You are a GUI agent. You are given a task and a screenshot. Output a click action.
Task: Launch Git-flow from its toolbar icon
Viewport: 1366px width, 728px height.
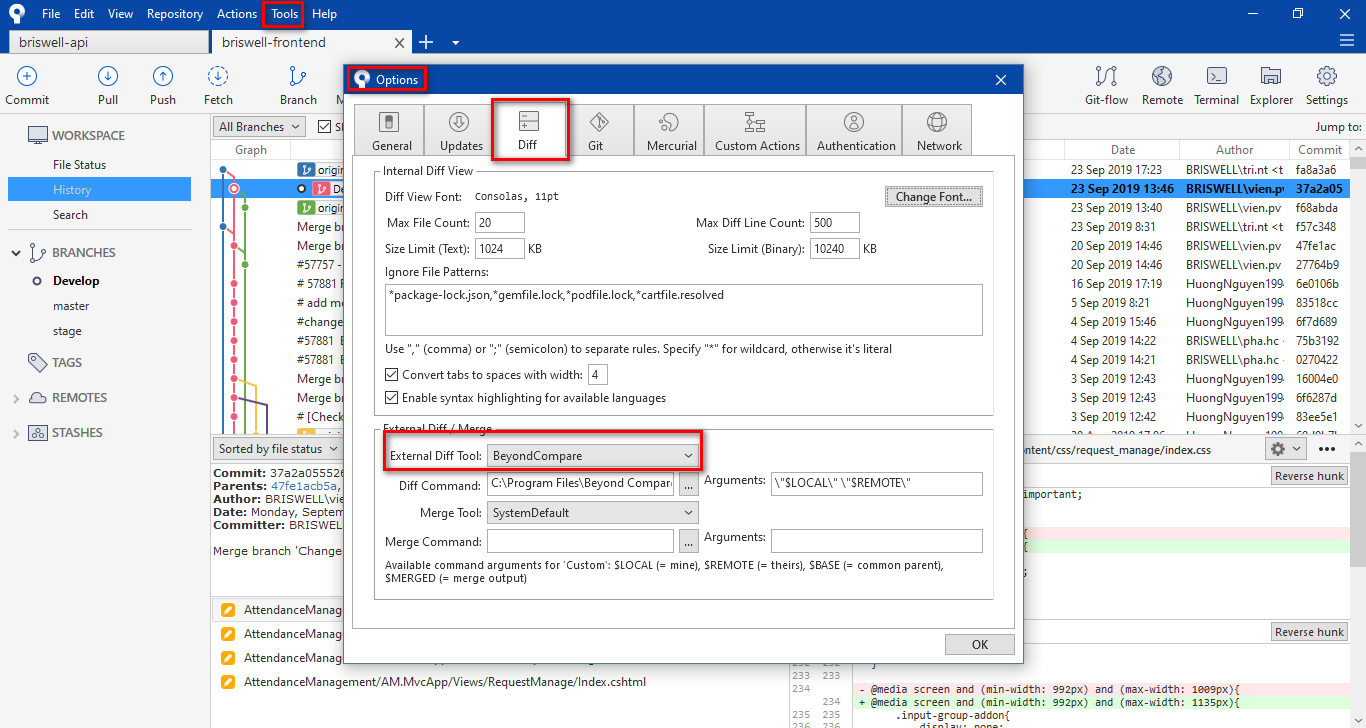pyautogui.click(x=1106, y=85)
